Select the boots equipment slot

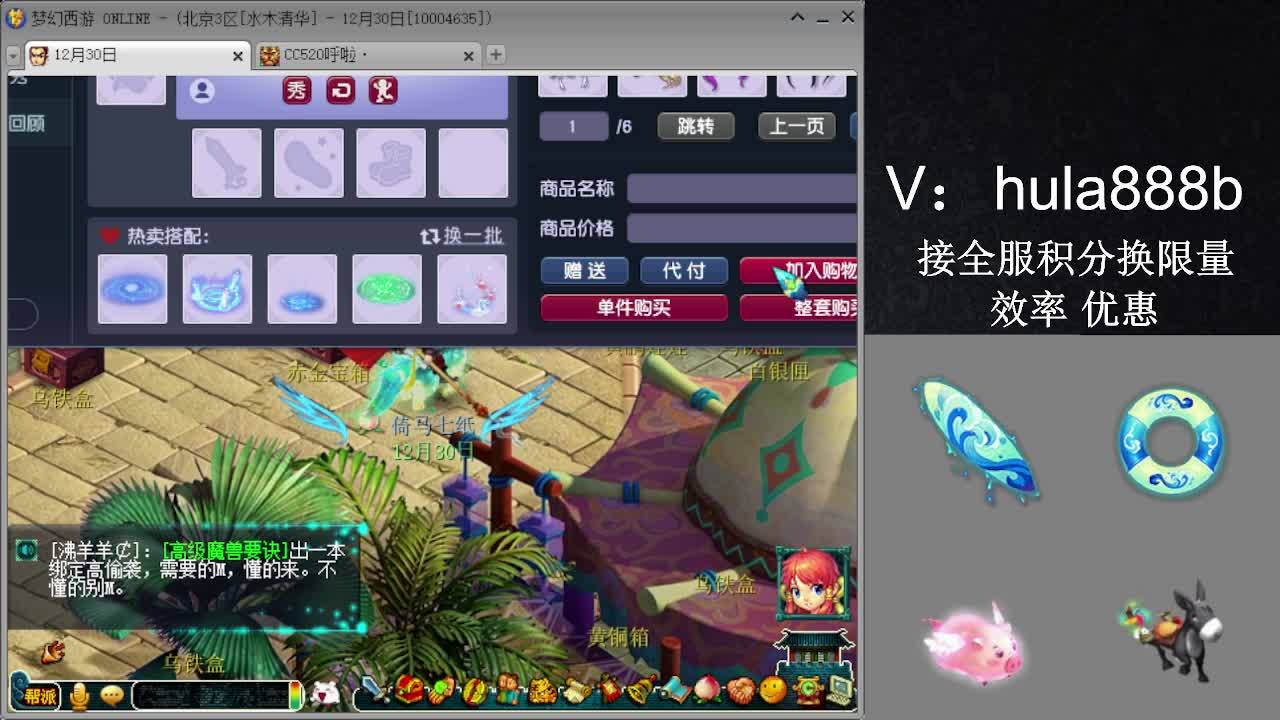click(x=391, y=163)
